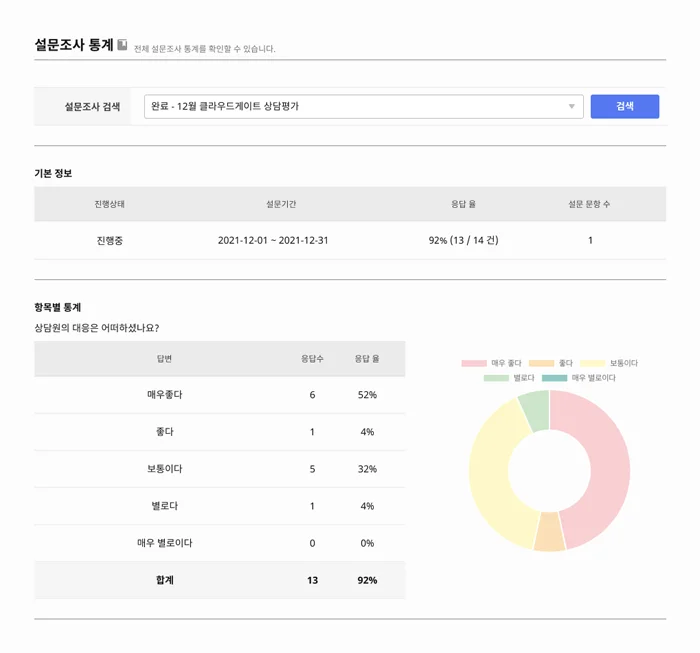Image resolution: width=700 pixels, height=653 pixels.
Task: Click the 92% (13 / 14 건) cell
Action: tap(463, 241)
